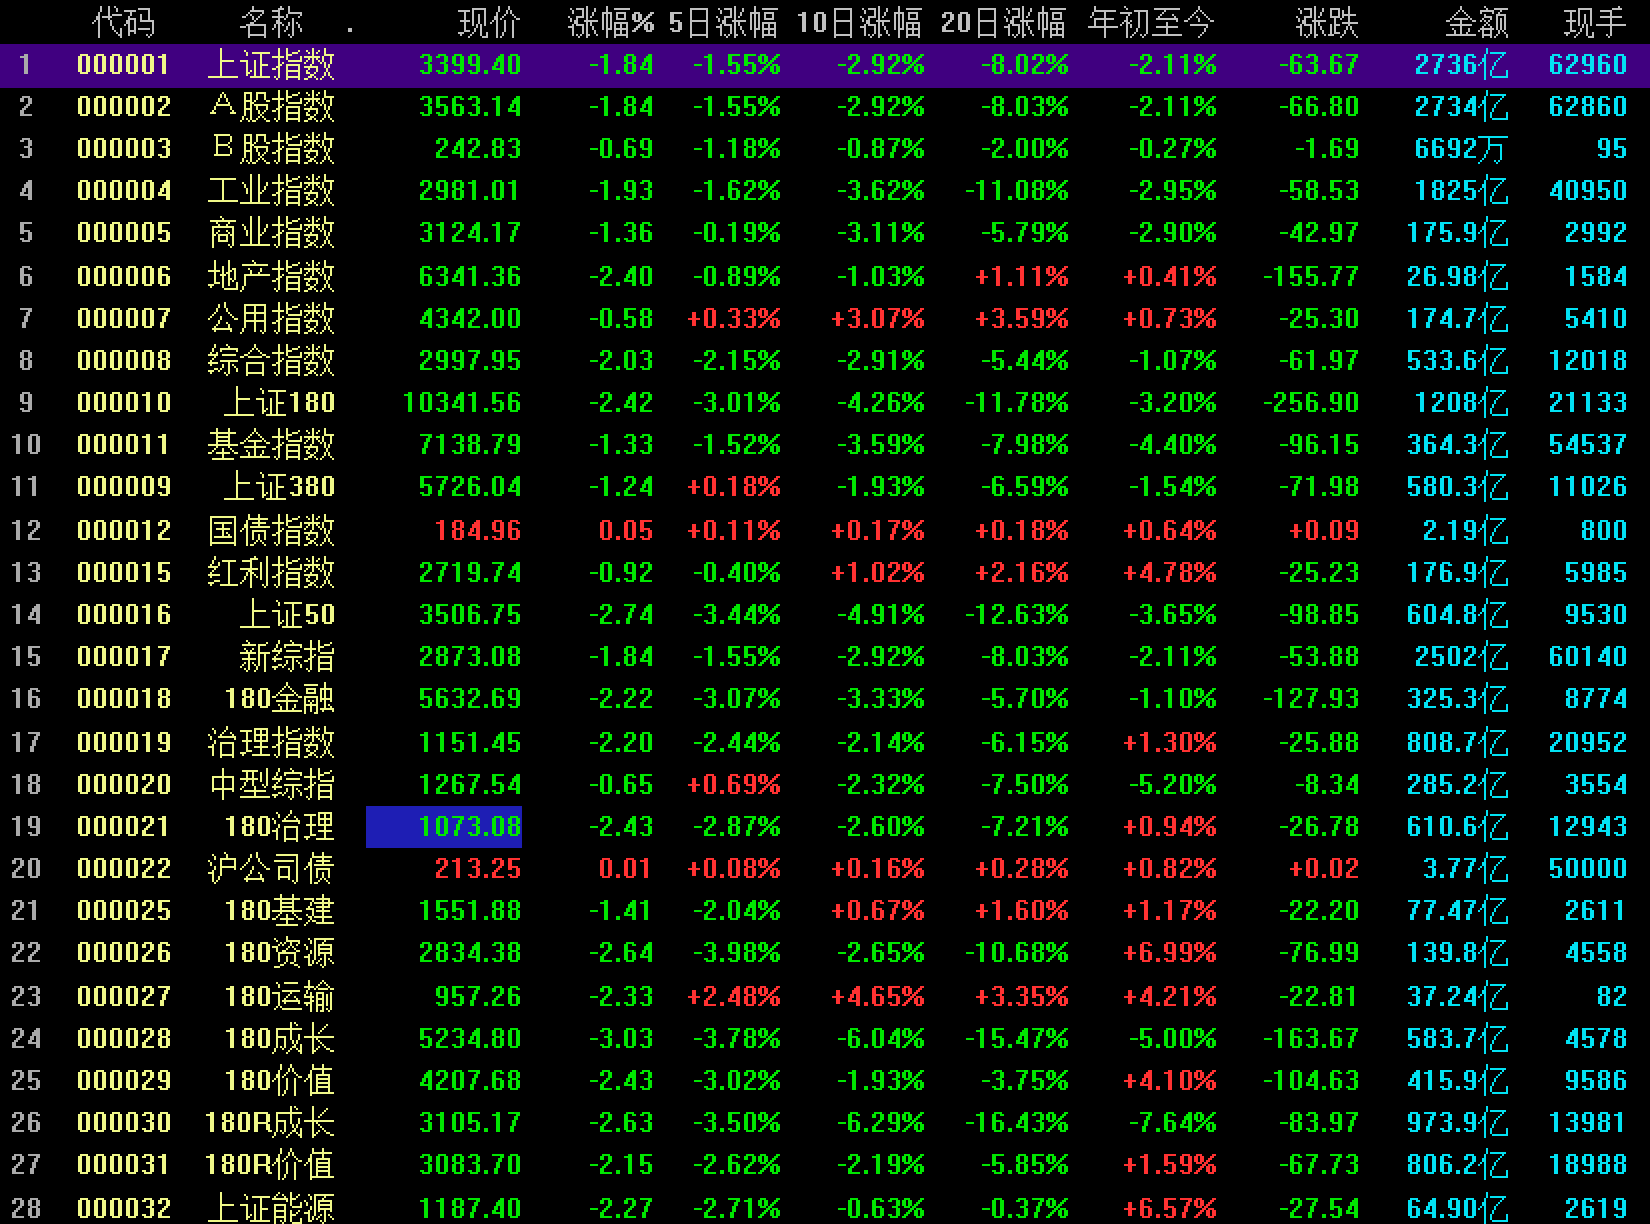
Task: Choose the 新综指 row
Action: click(x=287, y=657)
